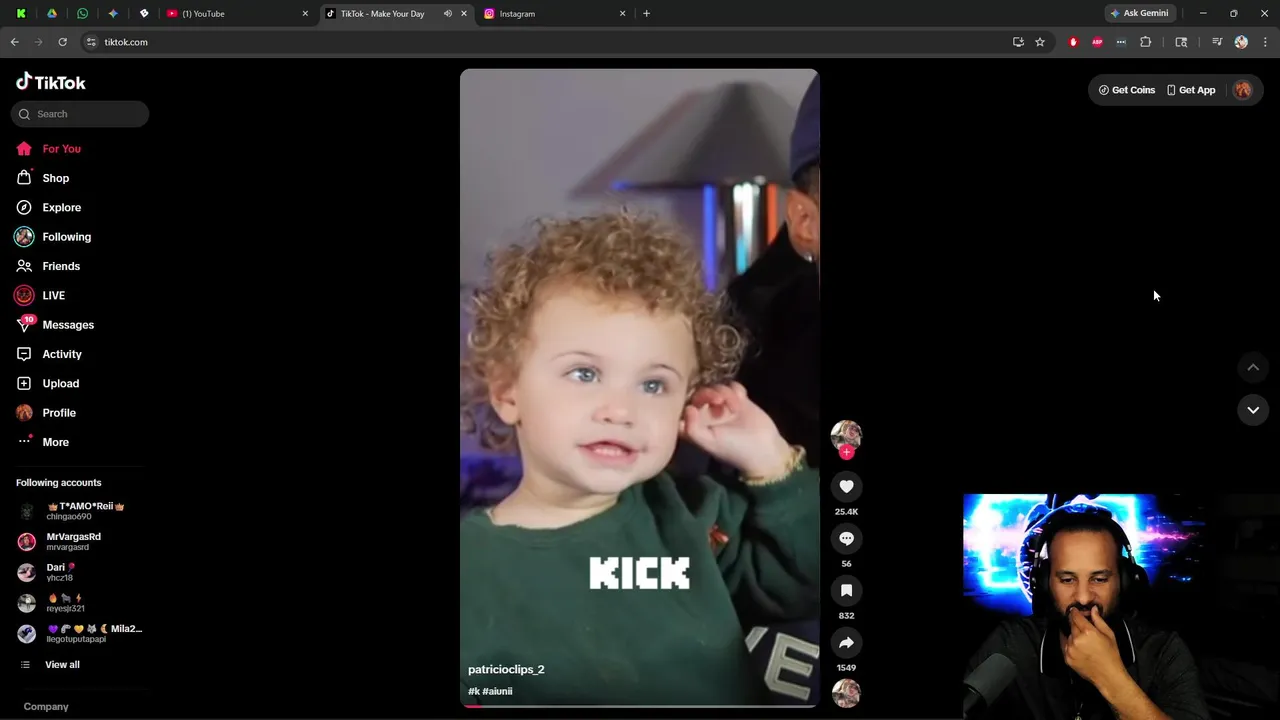Image resolution: width=1280 pixels, height=720 pixels.
Task: Open the For You feed
Action: pos(48,149)
